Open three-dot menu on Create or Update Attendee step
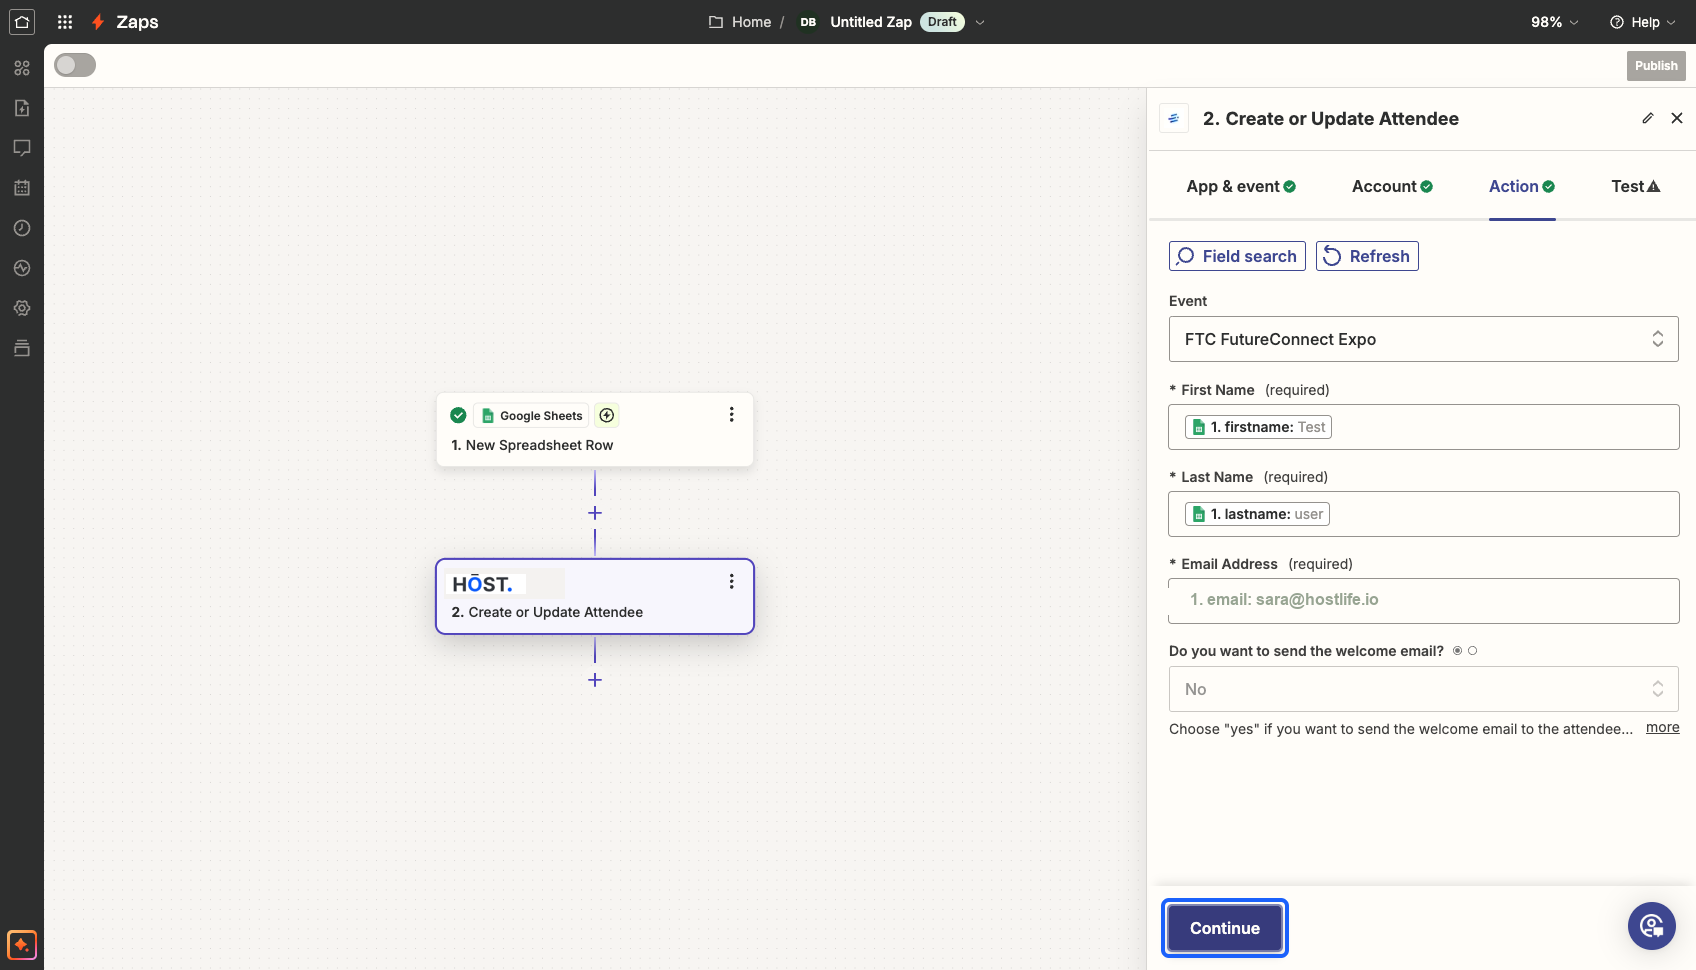Screen dimensions: 1696x970 pyautogui.click(x=731, y=581)
